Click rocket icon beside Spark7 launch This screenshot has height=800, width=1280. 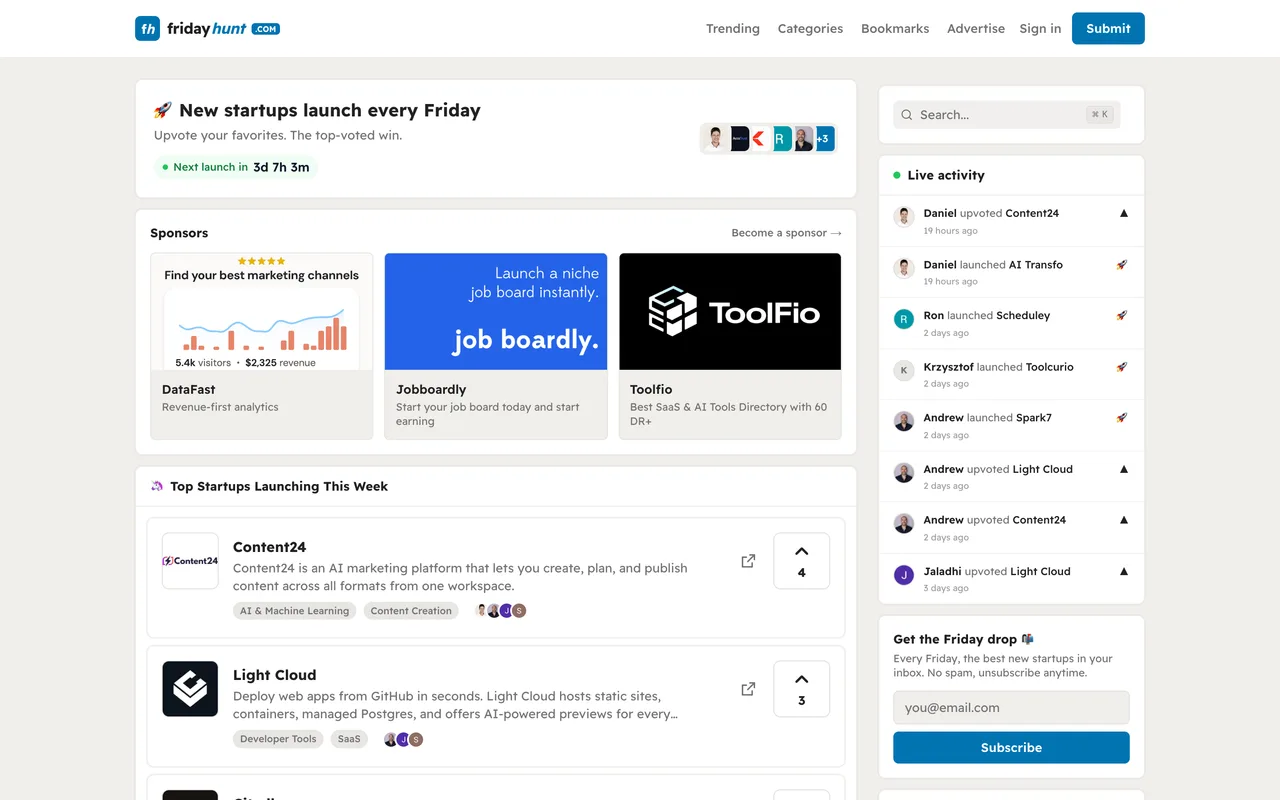click(x=1122, y=418)
